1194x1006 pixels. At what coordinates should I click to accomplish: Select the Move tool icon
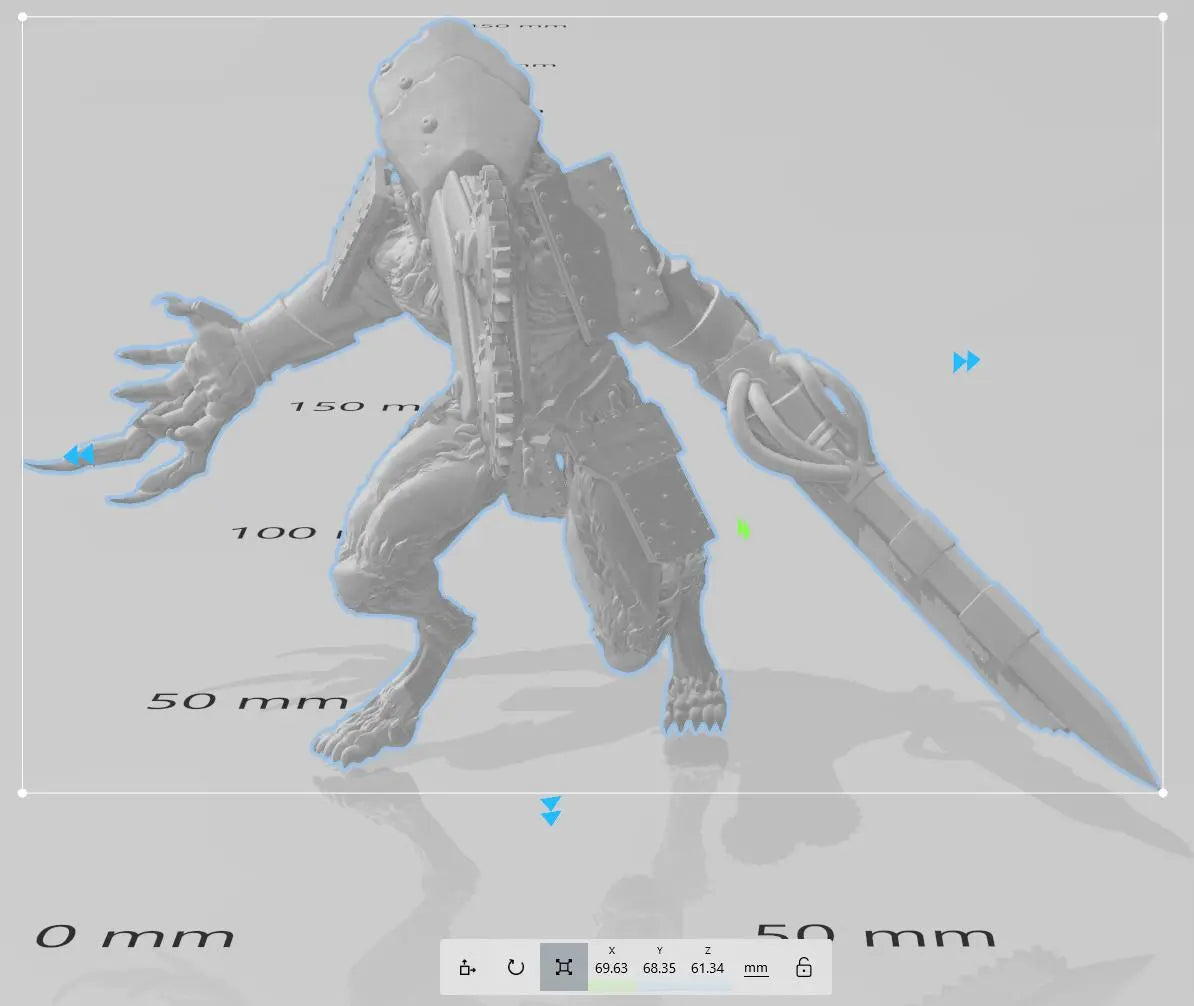click(x=467, y=967)
